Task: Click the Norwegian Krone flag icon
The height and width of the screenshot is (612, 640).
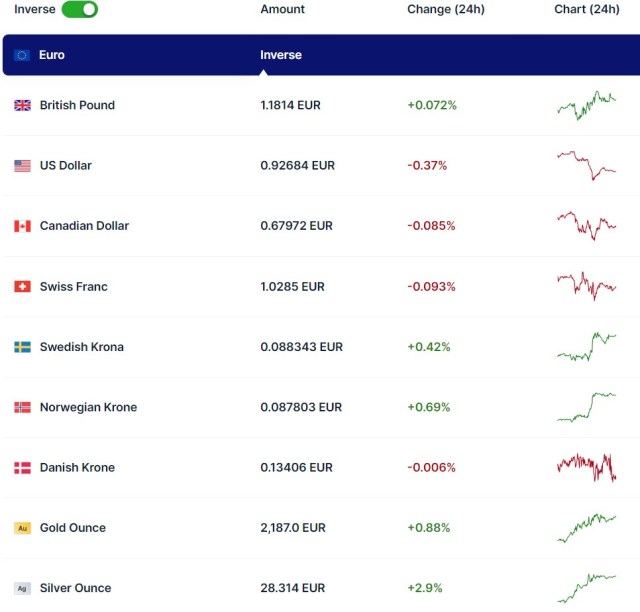Action: click(x=22, y=407)
